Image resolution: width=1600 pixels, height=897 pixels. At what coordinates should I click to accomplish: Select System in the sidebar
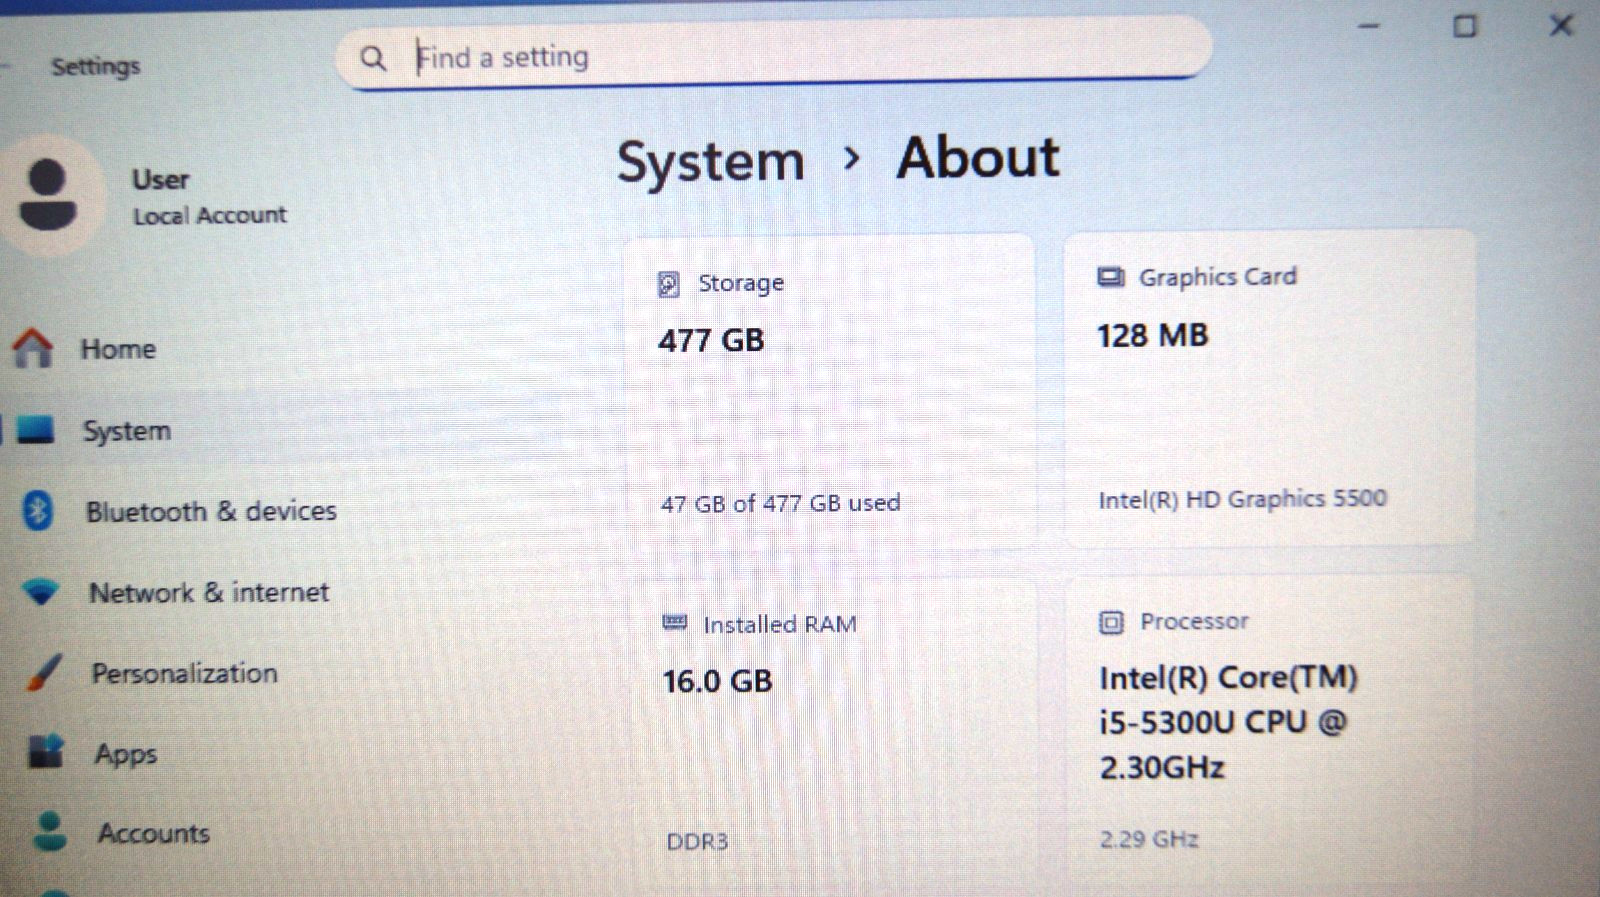[x=127, y=431]
